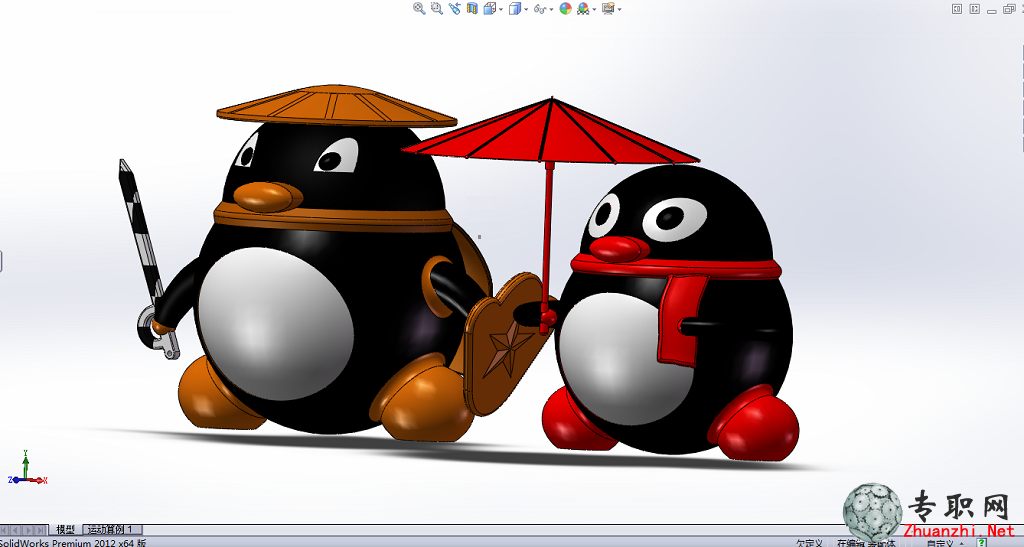Open the View Settings dropdown arrow

pos(619,9)
